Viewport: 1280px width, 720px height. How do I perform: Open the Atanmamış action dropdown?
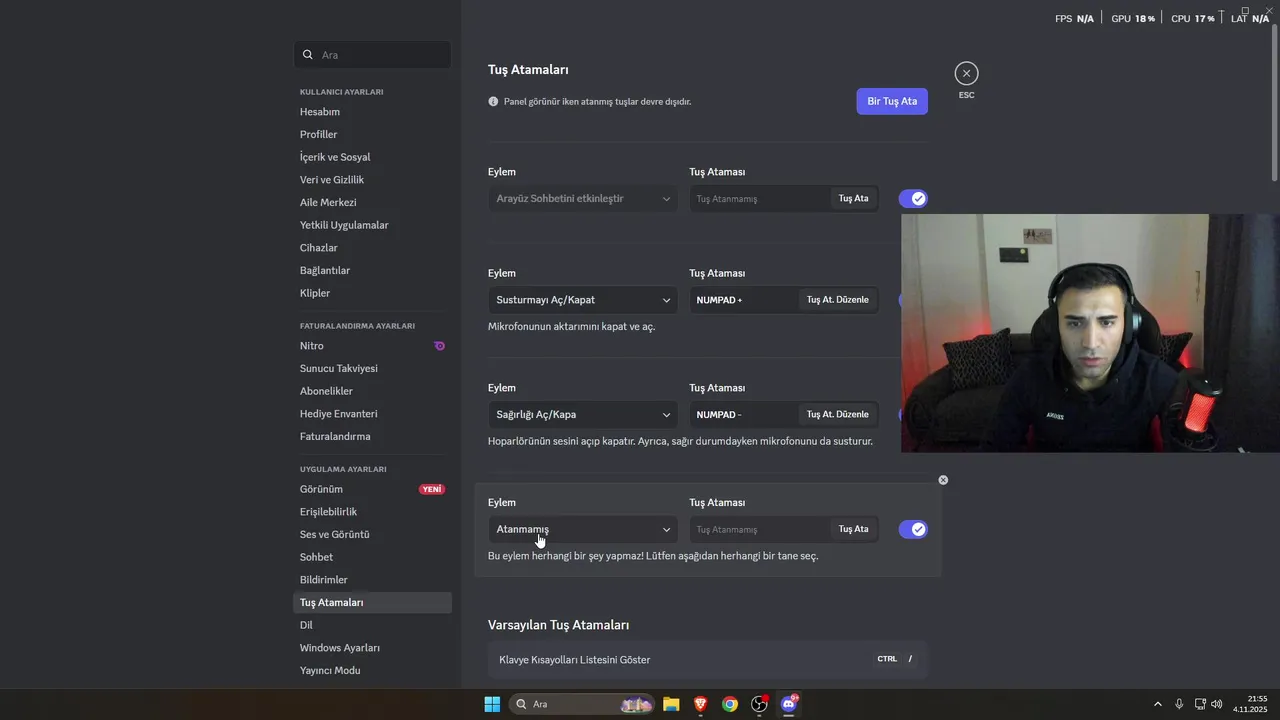pos(583,529)
